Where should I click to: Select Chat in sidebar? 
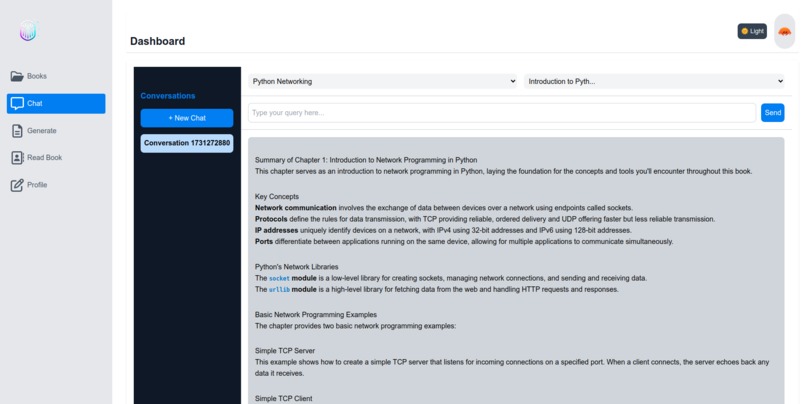coord(56,103)
